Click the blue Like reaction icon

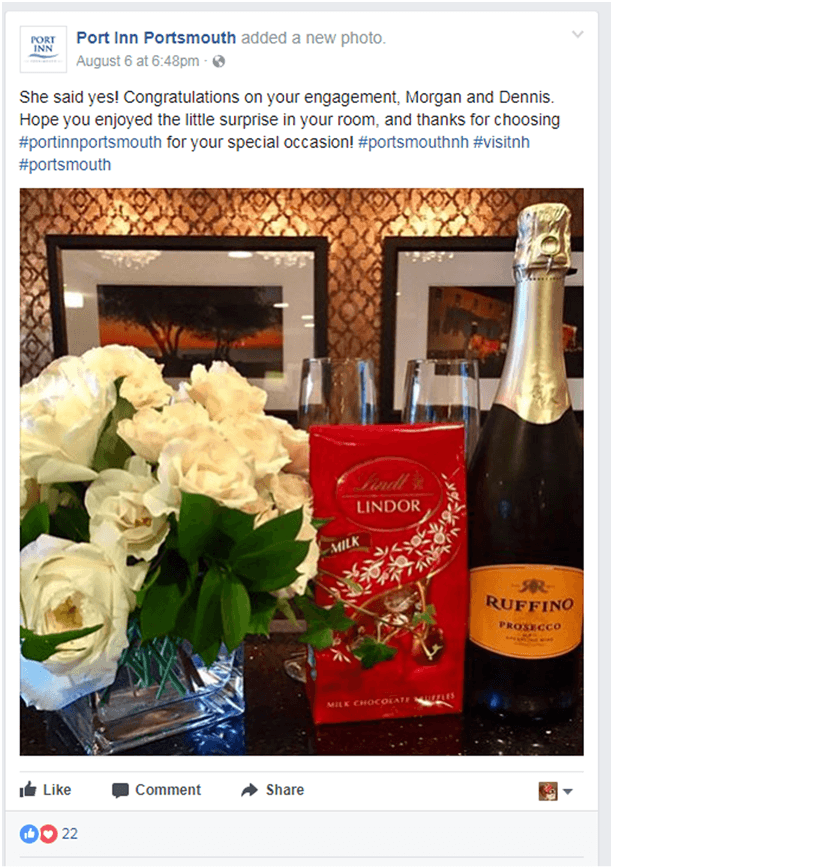(29, 834)
